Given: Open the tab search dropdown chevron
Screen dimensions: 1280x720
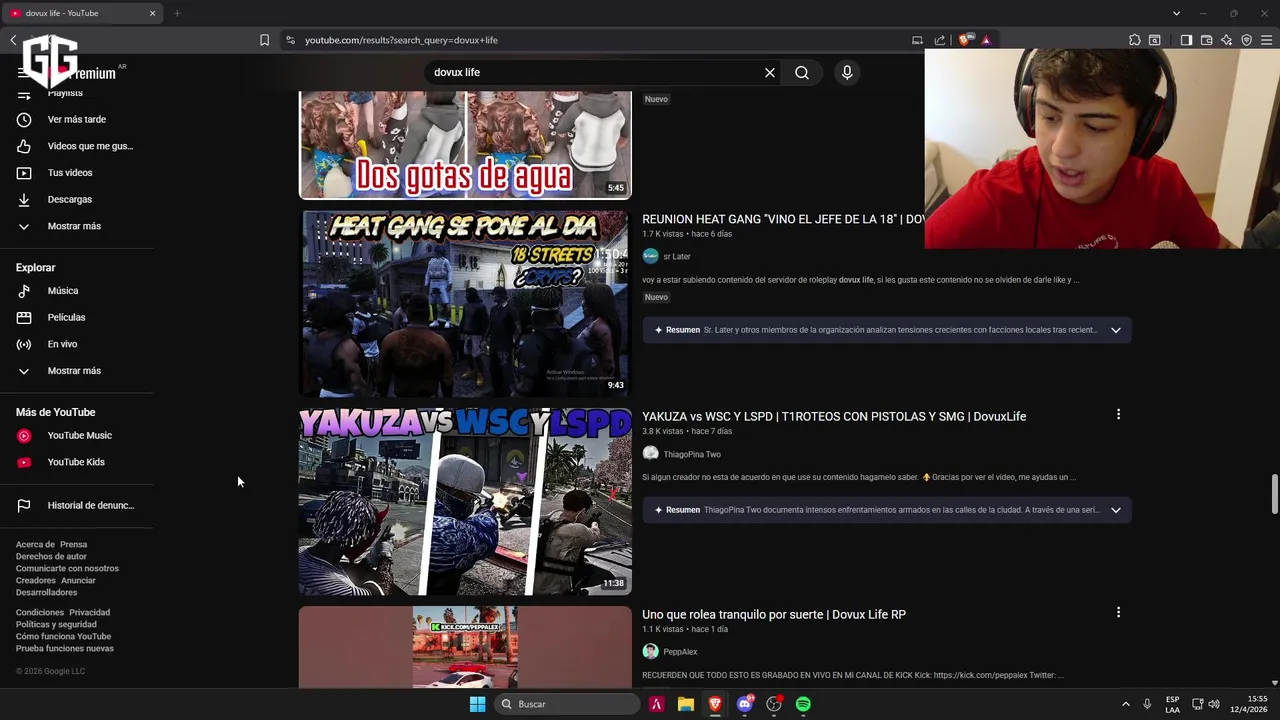Looking at the screenshot, I should [1176, 13].
